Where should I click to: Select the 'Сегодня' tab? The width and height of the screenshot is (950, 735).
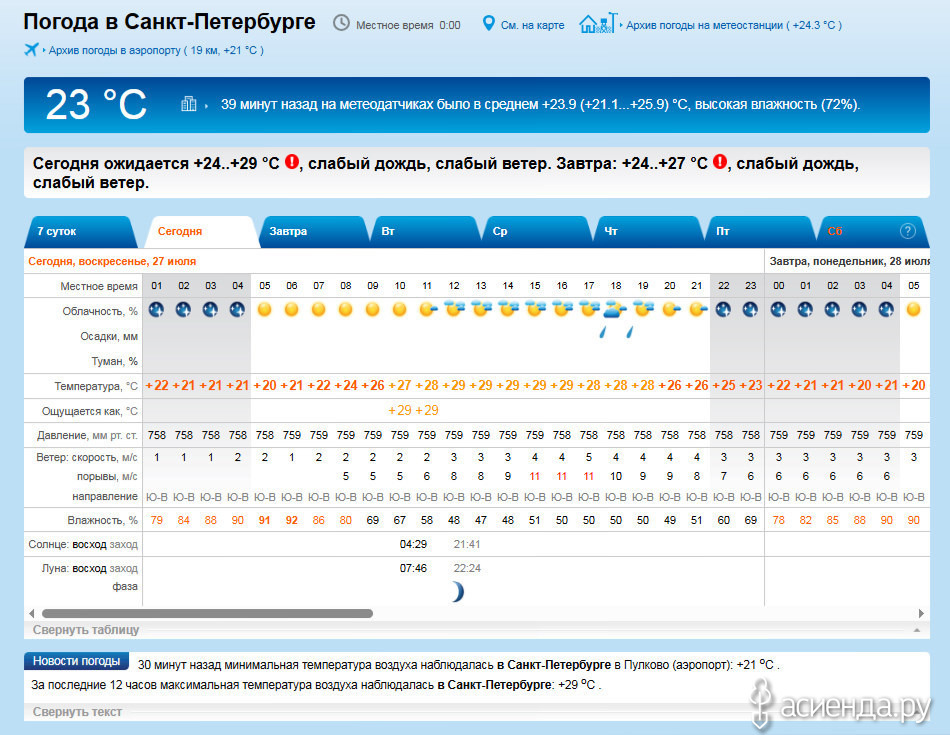pos(202,231)
